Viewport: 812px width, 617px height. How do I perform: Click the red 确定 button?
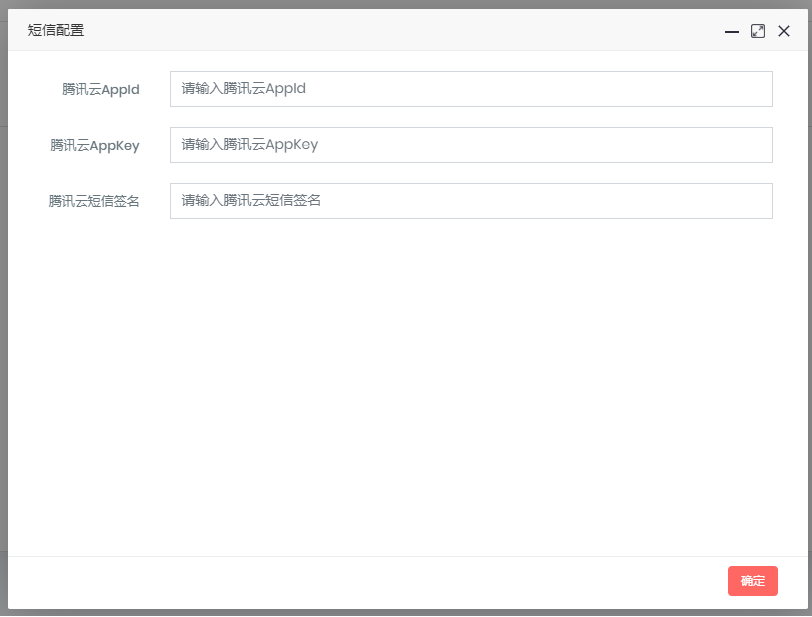[752, 581]
